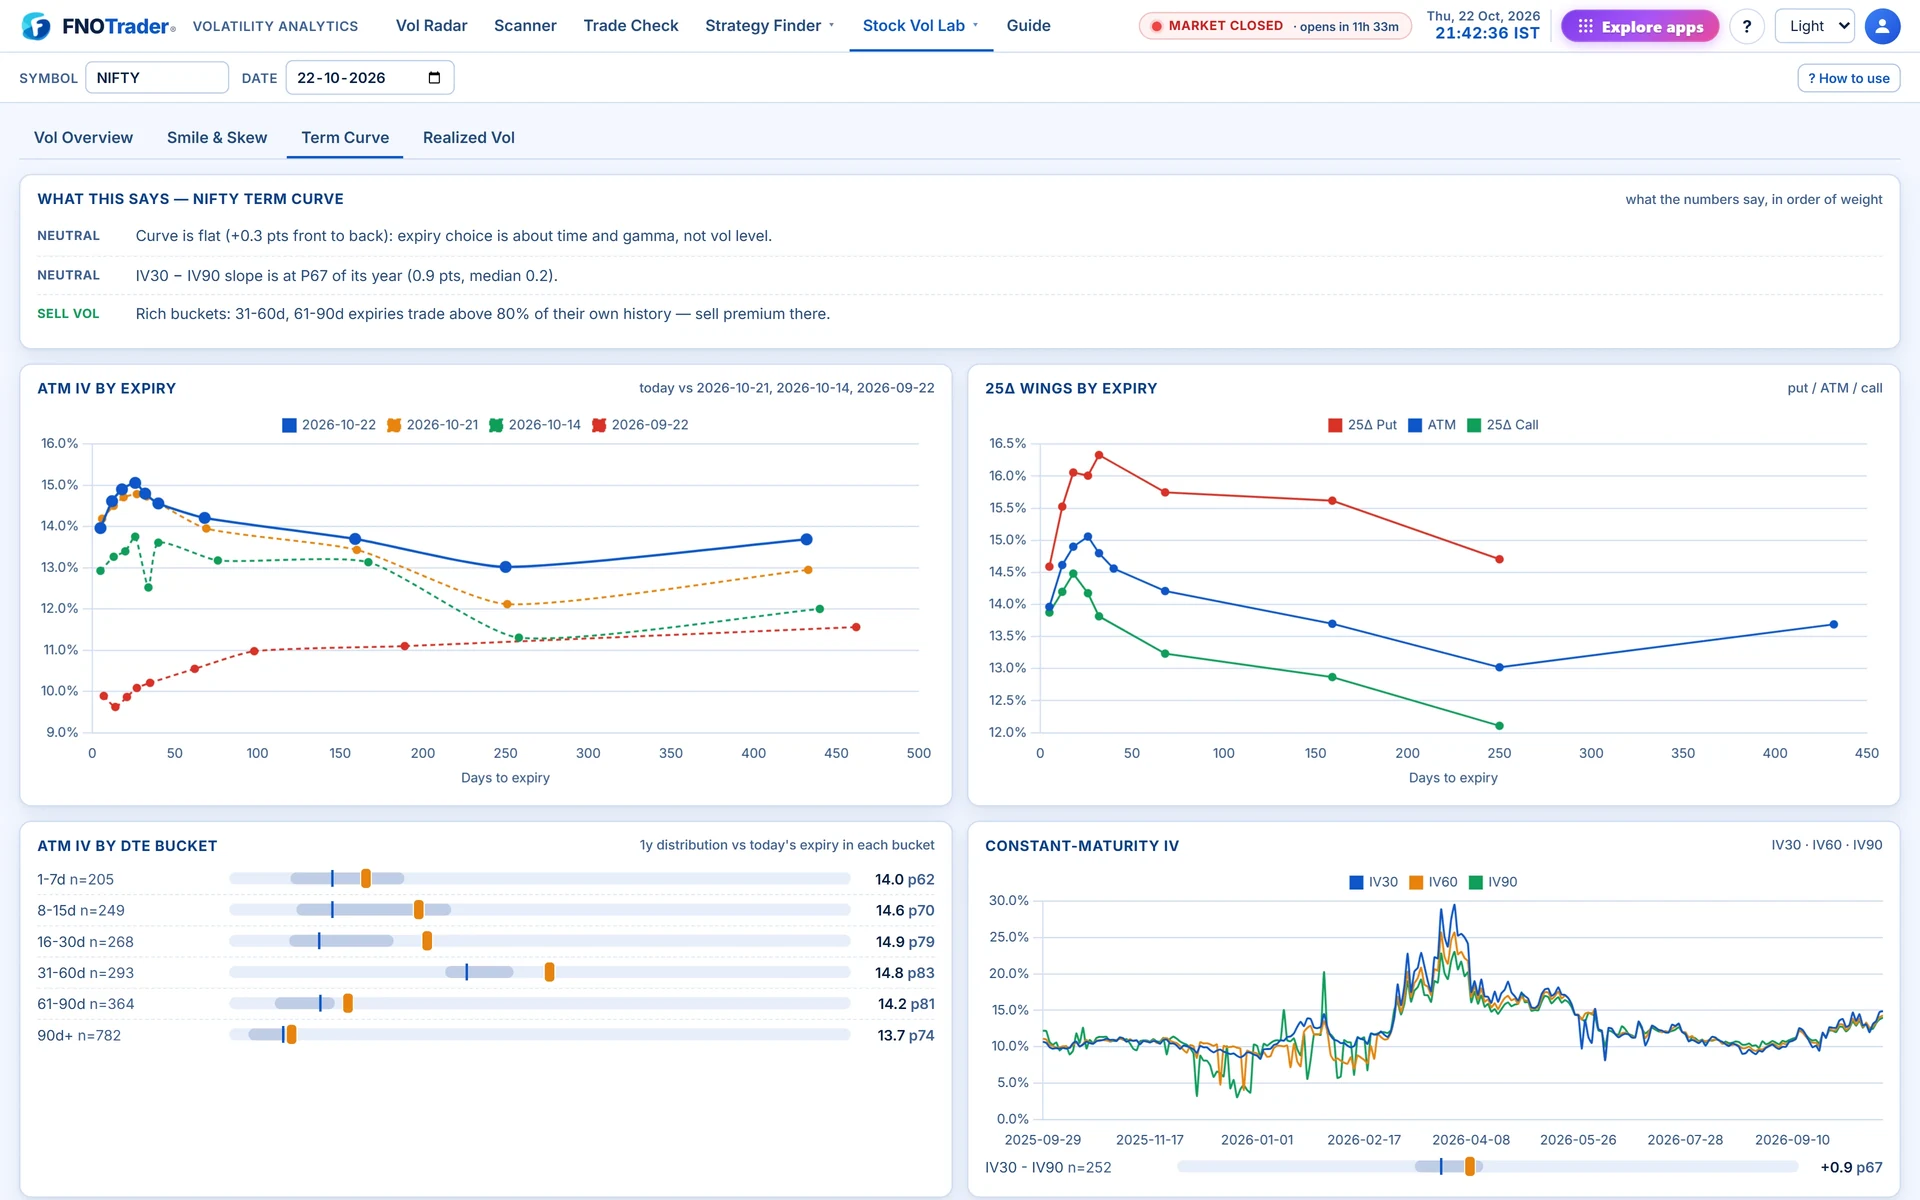Viewport: 1920px width, 1200px height.
Task: Toggle the 2026-09-22 legend series
Action: pyautogui.click(x=640, y=425)
